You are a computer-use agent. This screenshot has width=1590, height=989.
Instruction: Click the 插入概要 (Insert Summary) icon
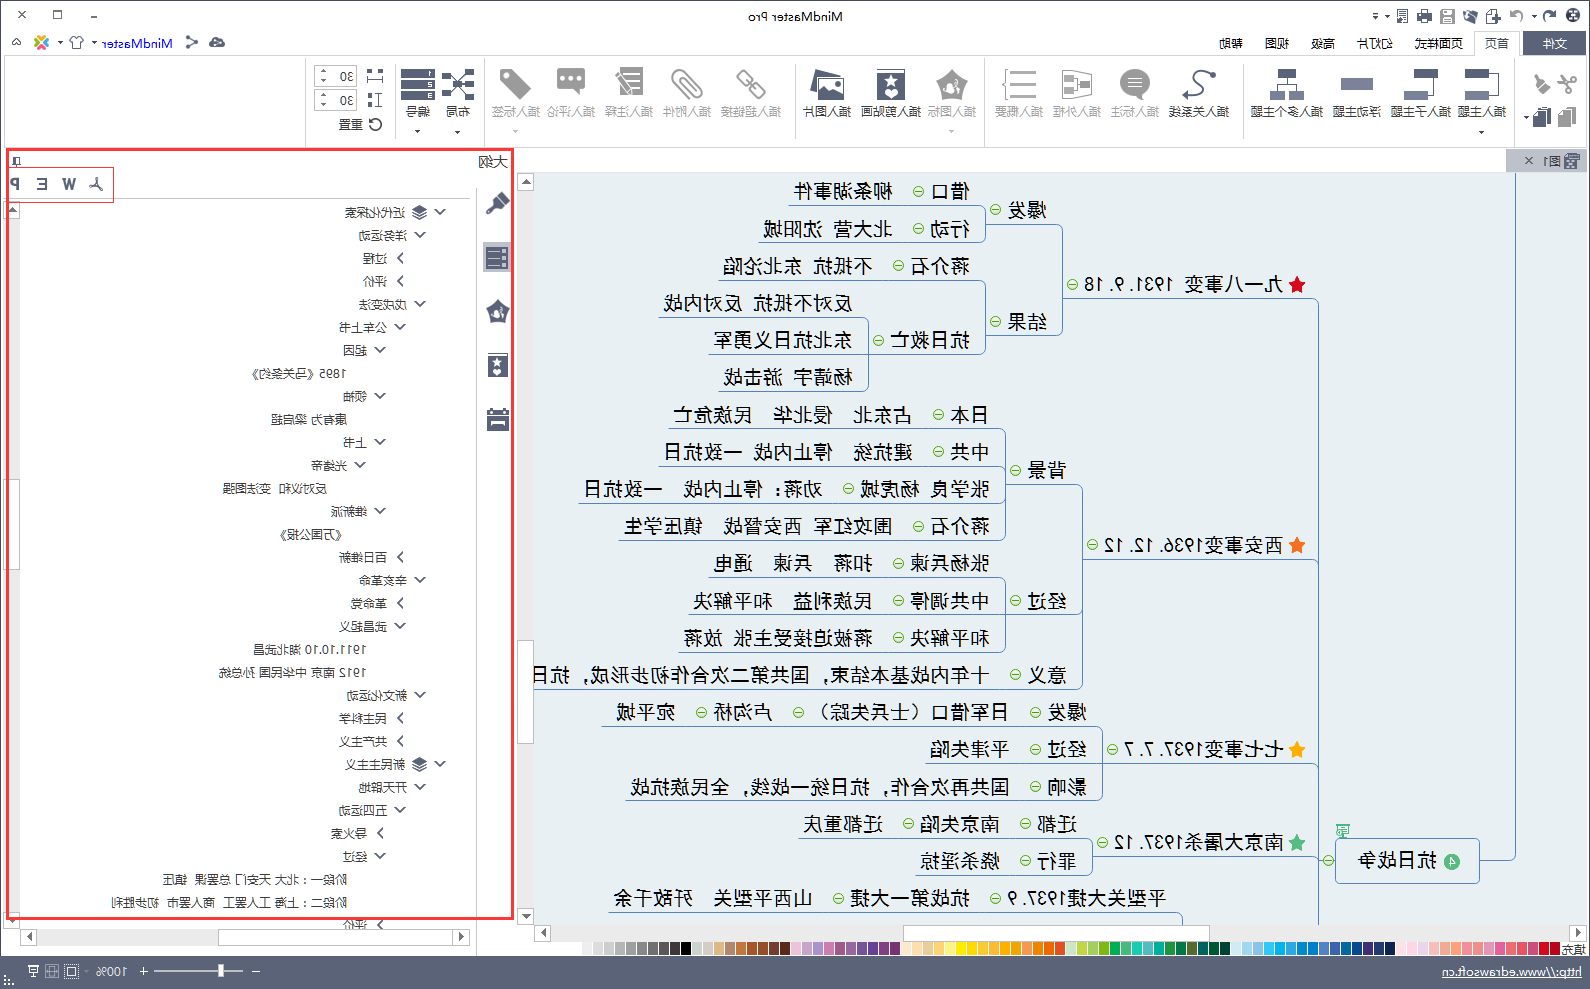[x=1019, y=83]
